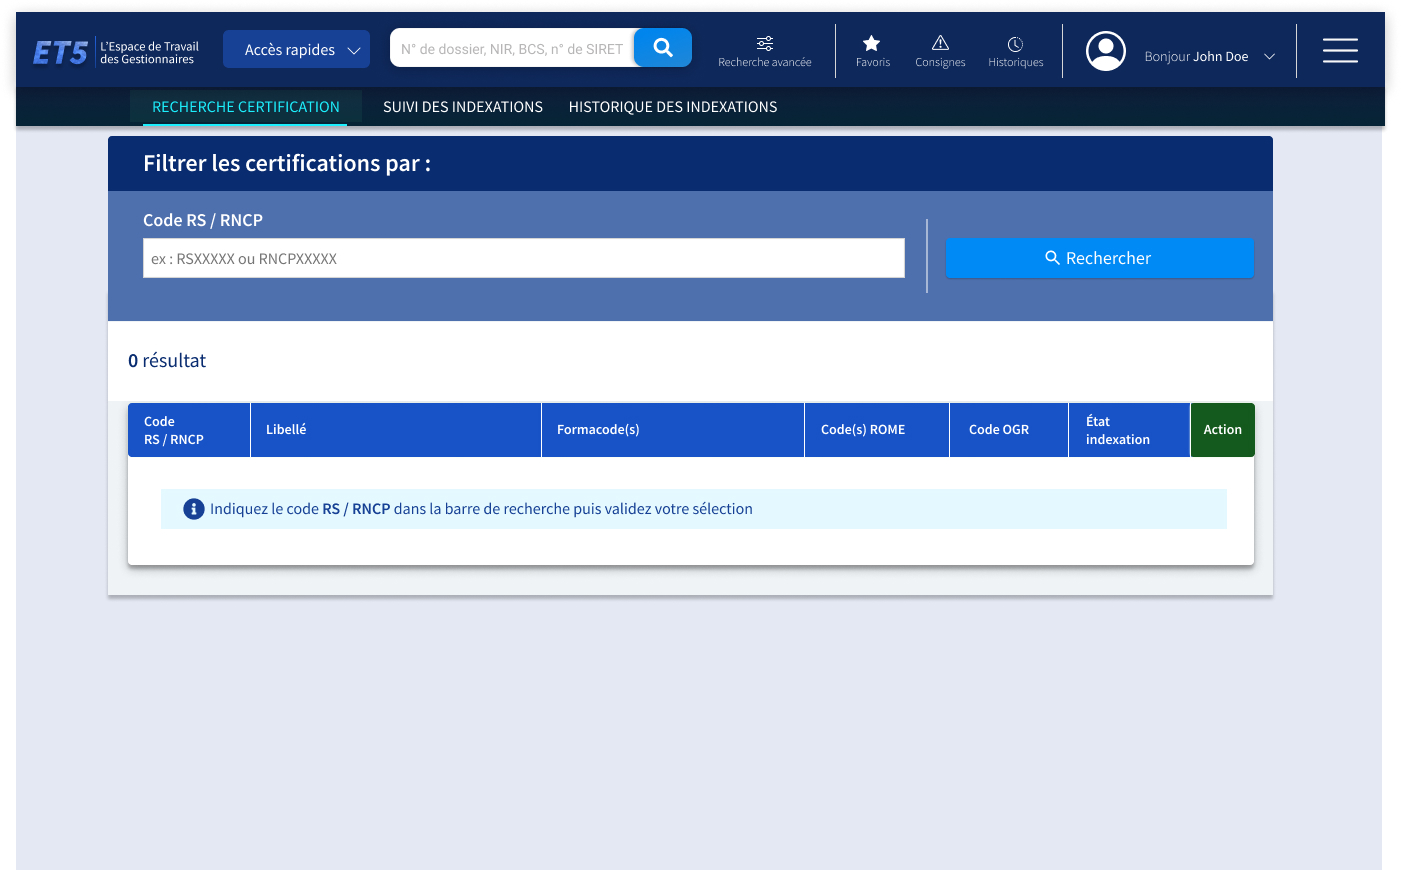This screenshot has height=870, width=1401.
Task: Click the ET5 logo
Action: coord(61,52)
